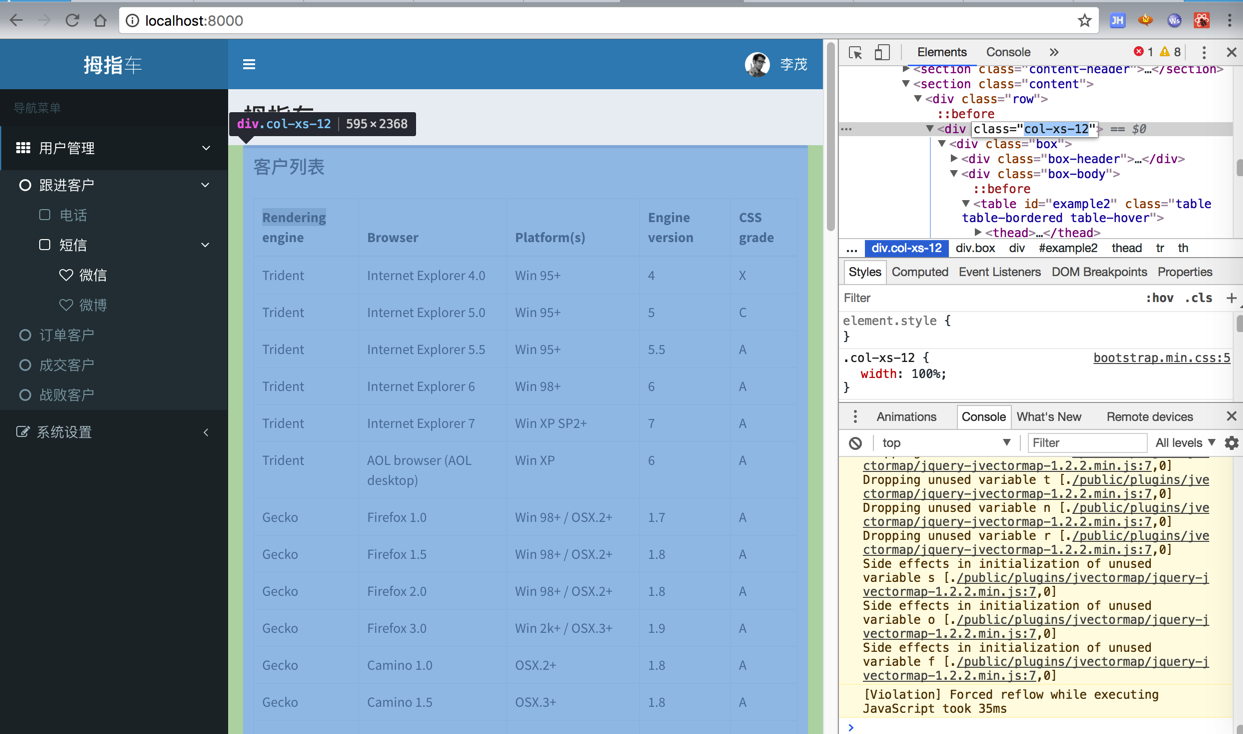This screenshot has width=1243, height=734.
Task: Open DOM Breakpoints tab
Action: click(x=1099, y=272)
